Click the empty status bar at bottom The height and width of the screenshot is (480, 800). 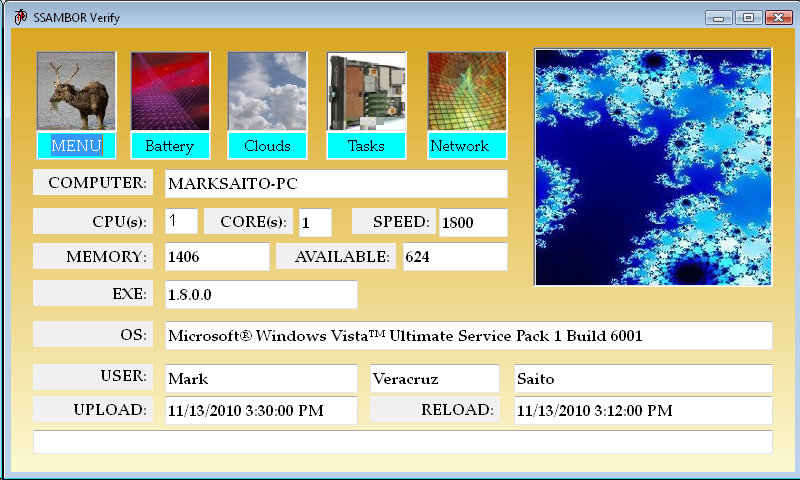click(x=402, y=441)
